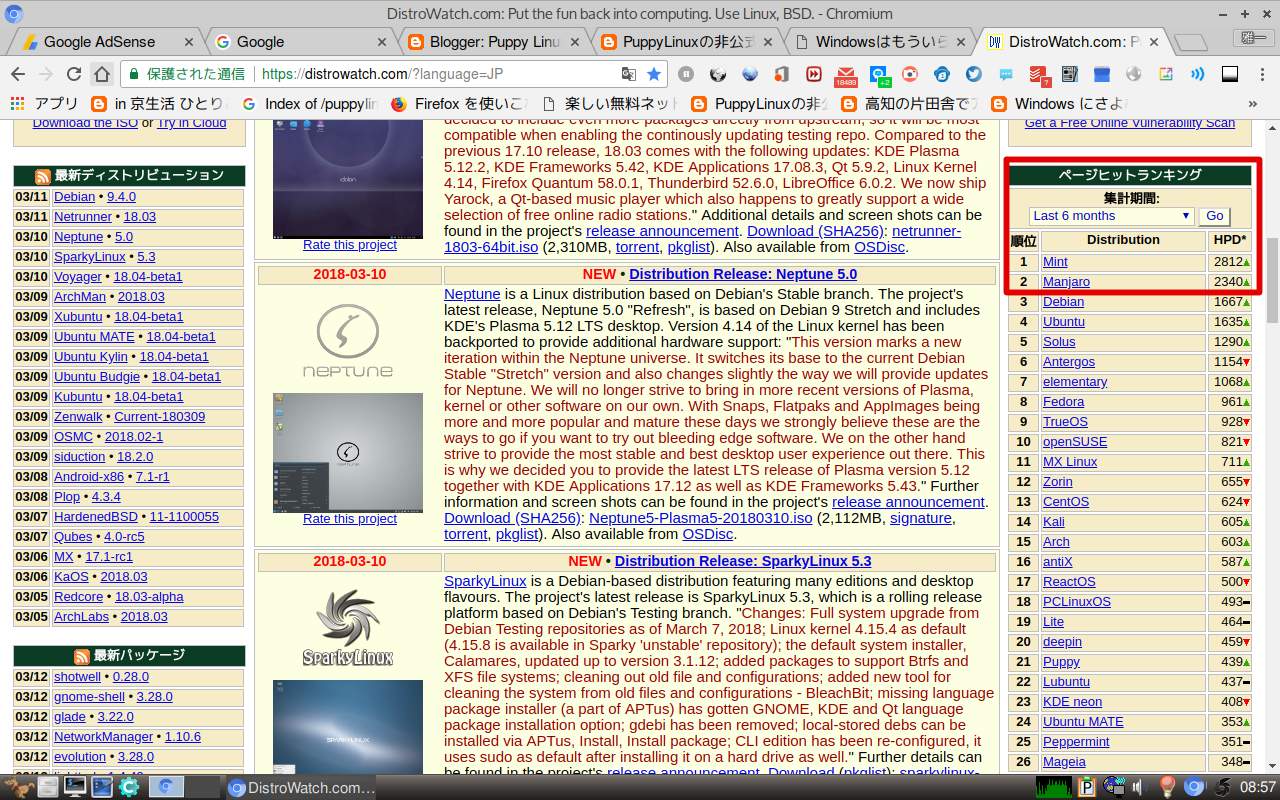The width and height of the screenshot is (1280, 800).
Task: Open the Manjaro link in ranking
Action: pos(1066,282)
